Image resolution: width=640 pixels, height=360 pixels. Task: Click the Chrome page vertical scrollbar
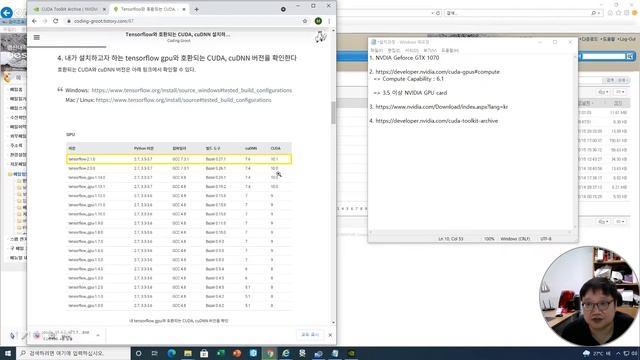(x=333, y=112)
